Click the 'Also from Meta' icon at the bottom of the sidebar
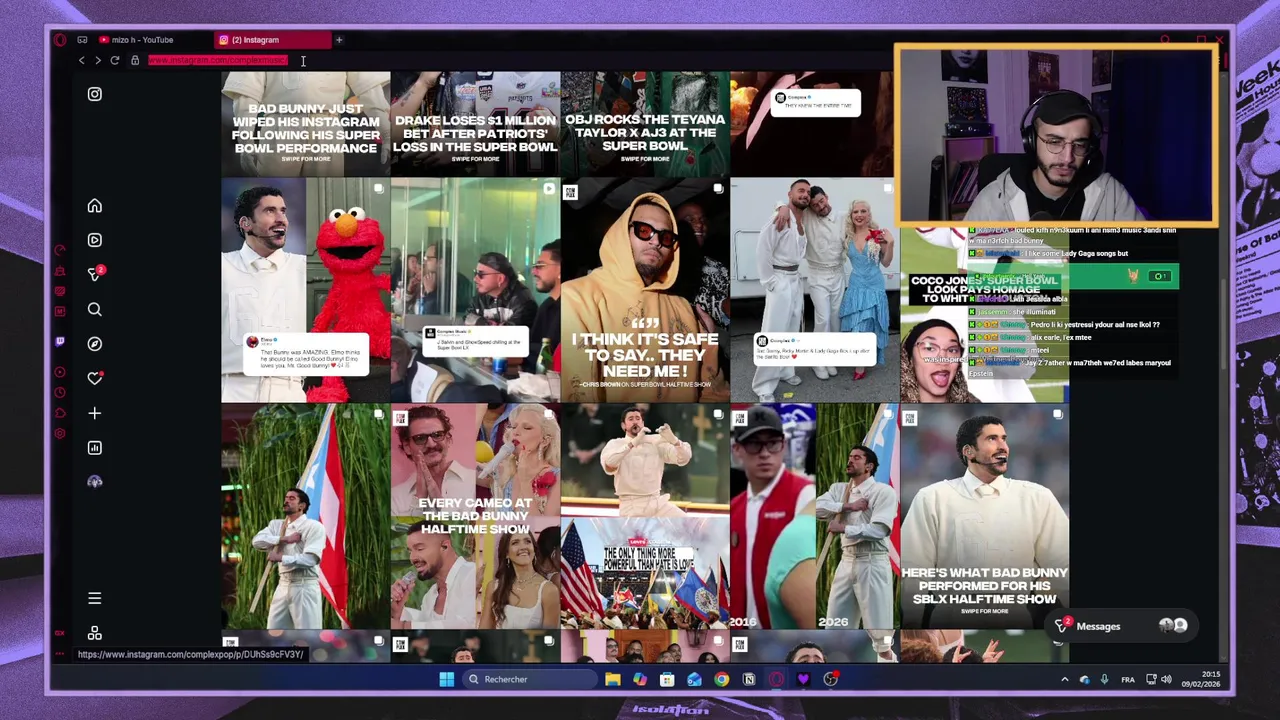The height and width of the screenshot is (720, 1280). pos(94,633)
